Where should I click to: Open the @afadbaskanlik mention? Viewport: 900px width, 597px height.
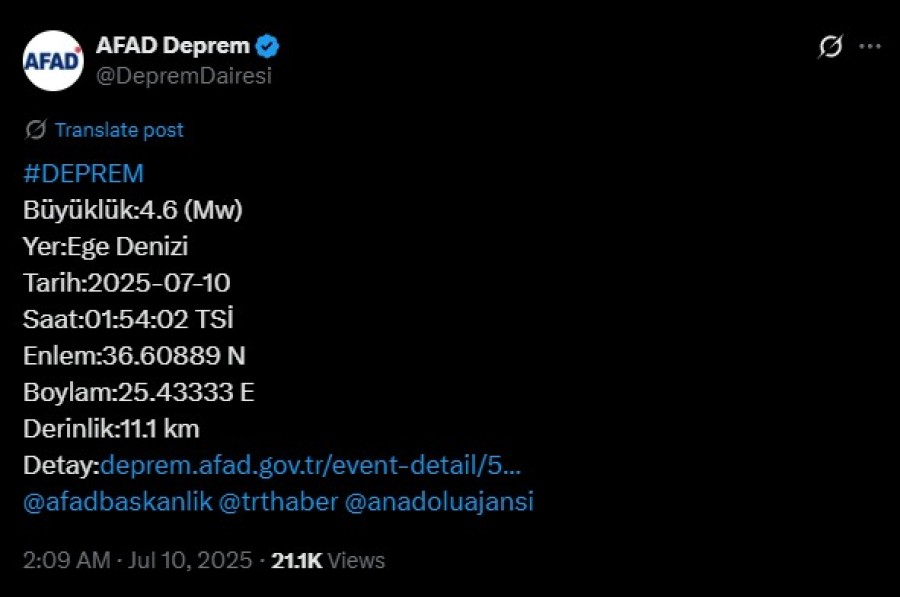[118, 501]
